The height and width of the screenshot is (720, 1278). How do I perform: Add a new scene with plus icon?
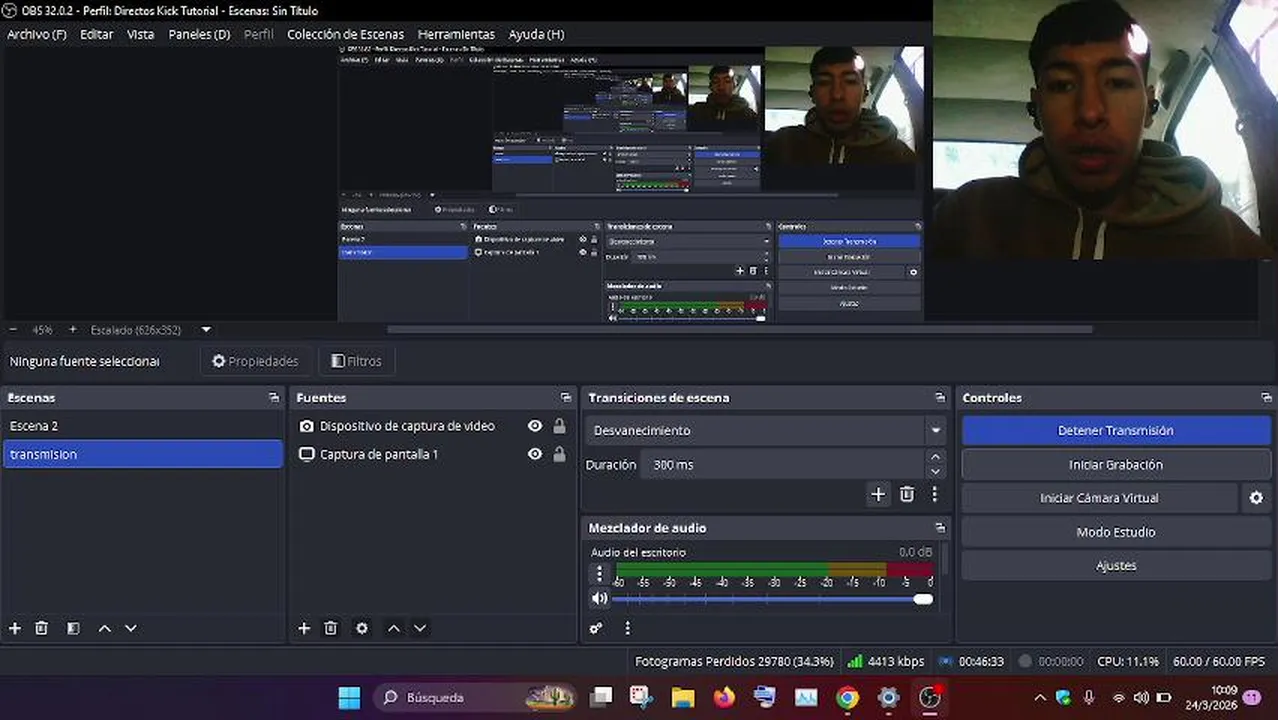pos(15,628)
